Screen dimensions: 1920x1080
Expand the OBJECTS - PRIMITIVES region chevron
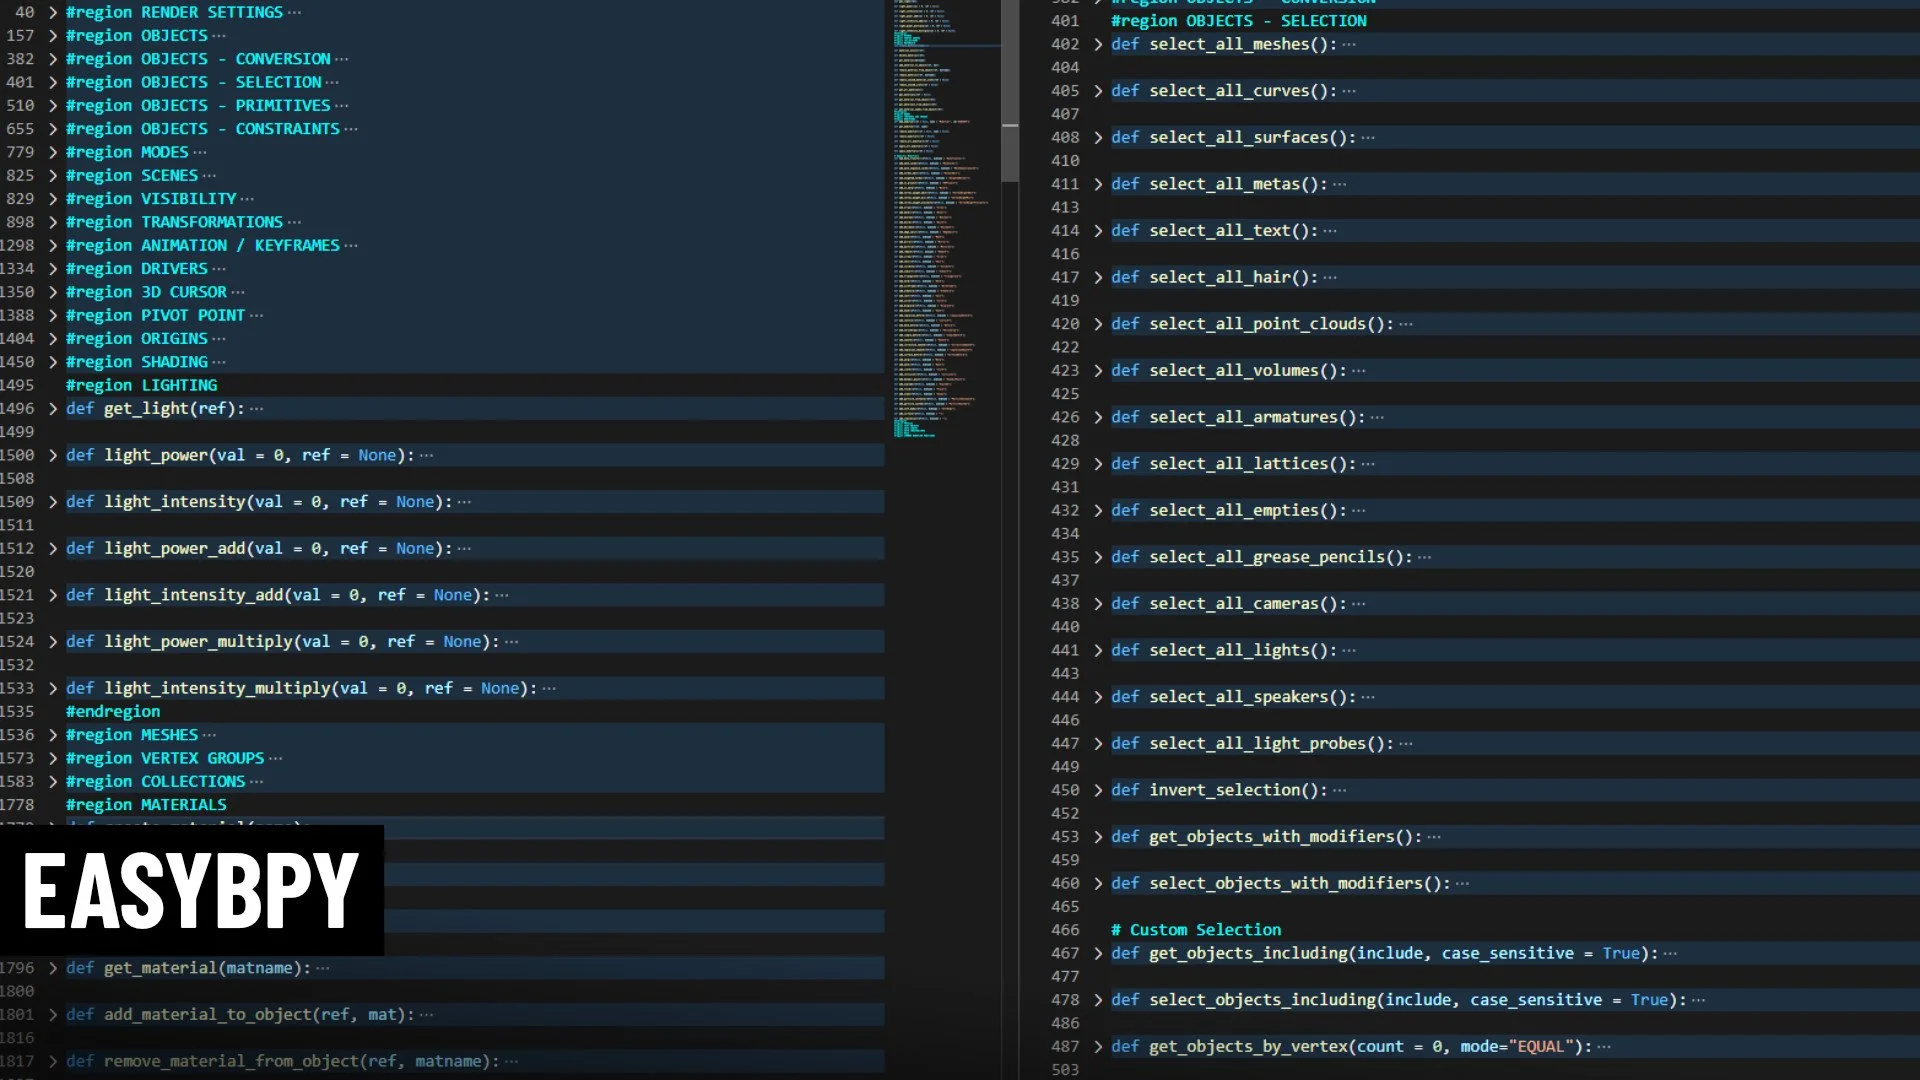pyautogui.click(x=53, y=105)
